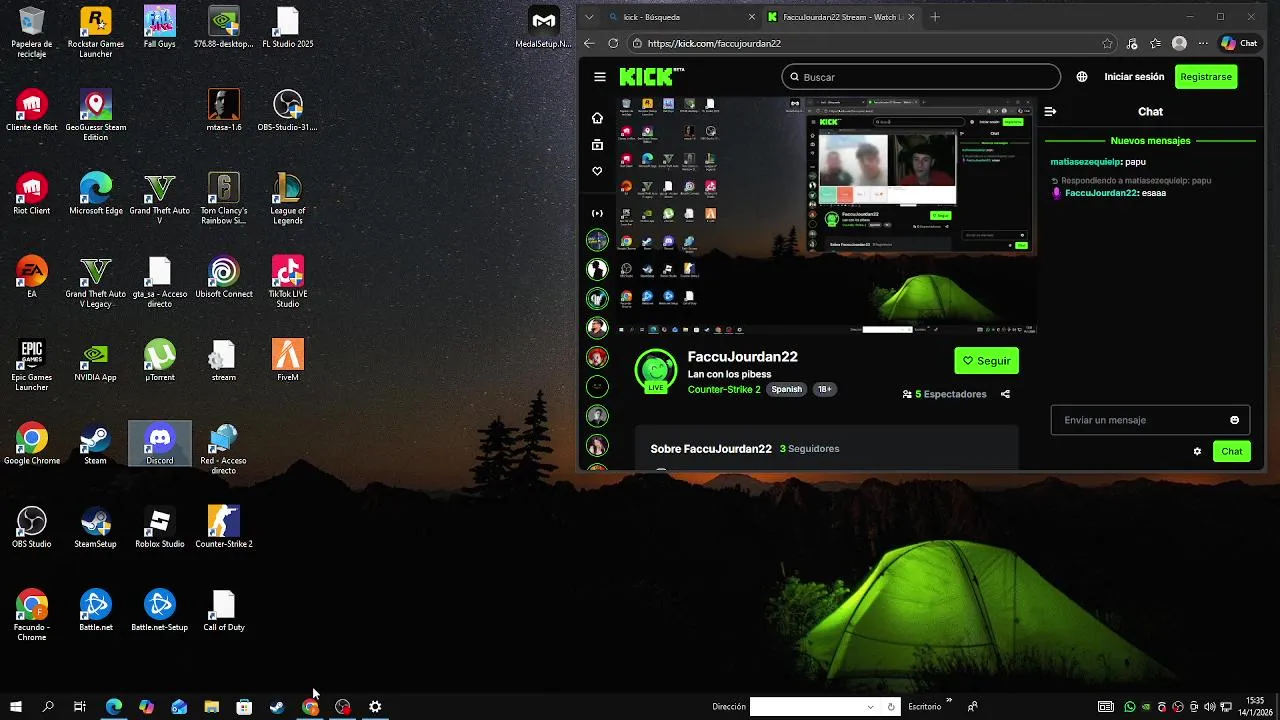Open the emoji picker in chat
Screen dimensions: 1280x720
click(x=1234, y=420)
